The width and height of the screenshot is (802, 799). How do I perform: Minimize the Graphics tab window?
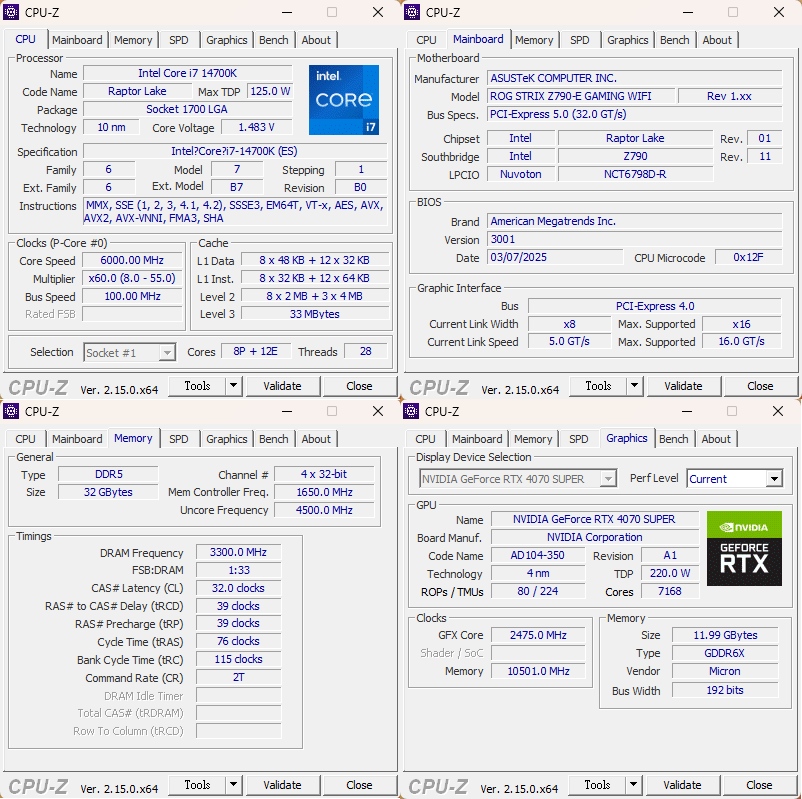coord(687,411)
